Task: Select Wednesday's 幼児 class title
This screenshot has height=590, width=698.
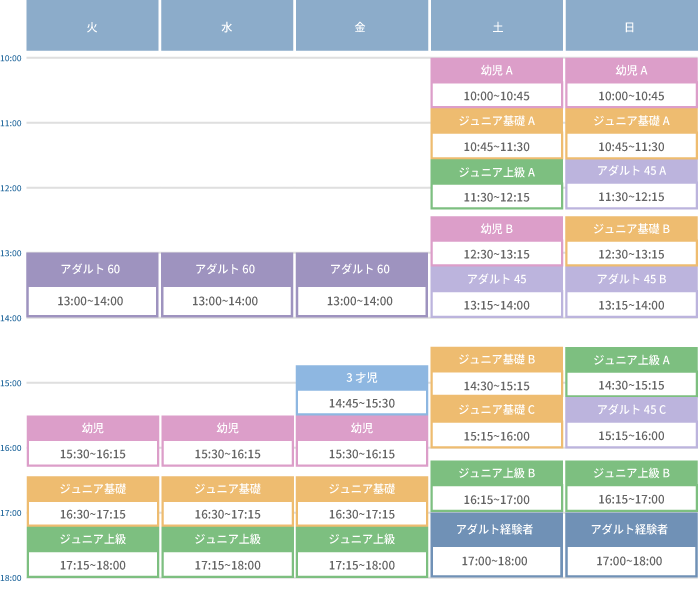Action: click(227, 428)
